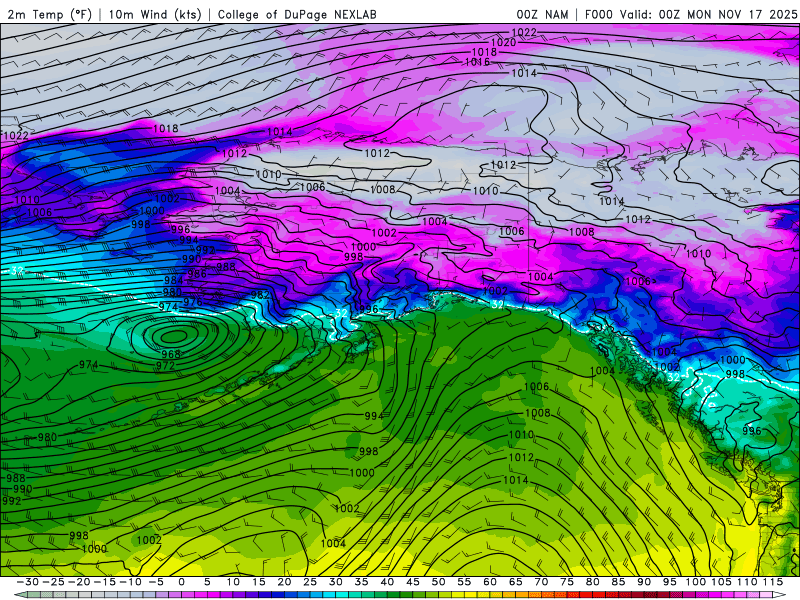
Task: Click the 982 isobar label
Action: coord(260,294)
